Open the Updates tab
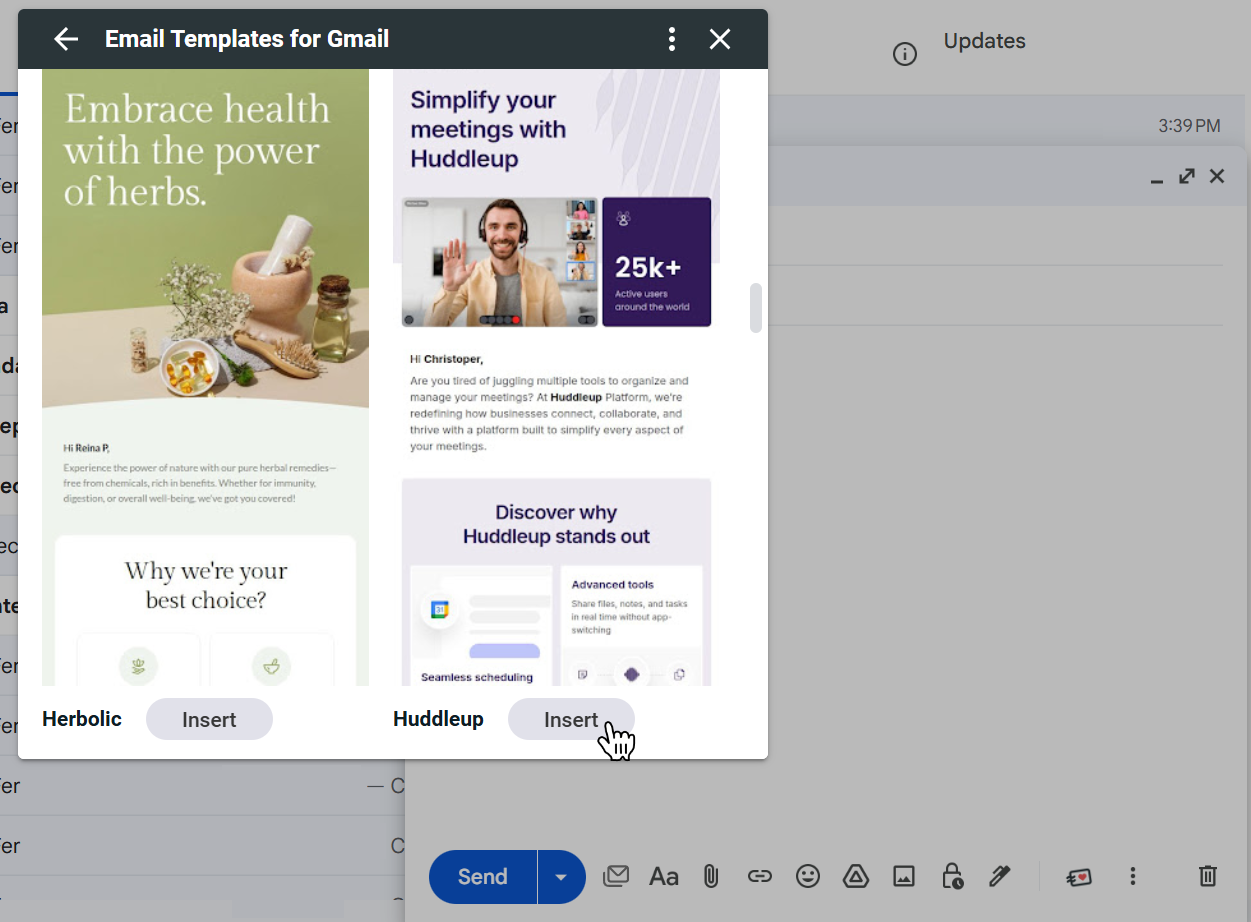The width and height of the screenshot is (1251, 922). pos(984,41)
